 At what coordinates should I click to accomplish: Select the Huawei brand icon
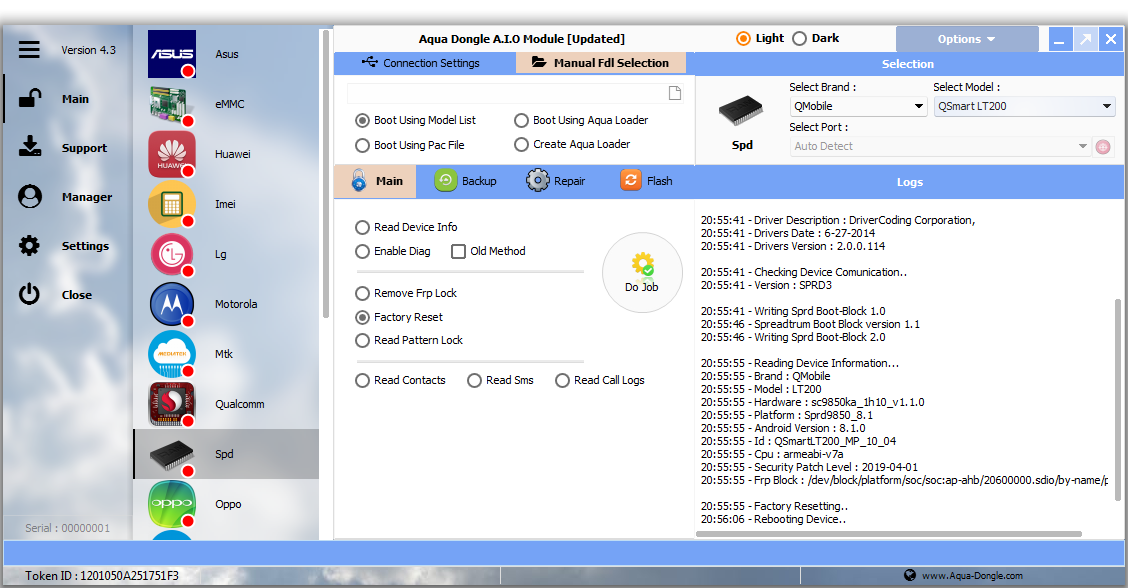[x=172, y=154]
